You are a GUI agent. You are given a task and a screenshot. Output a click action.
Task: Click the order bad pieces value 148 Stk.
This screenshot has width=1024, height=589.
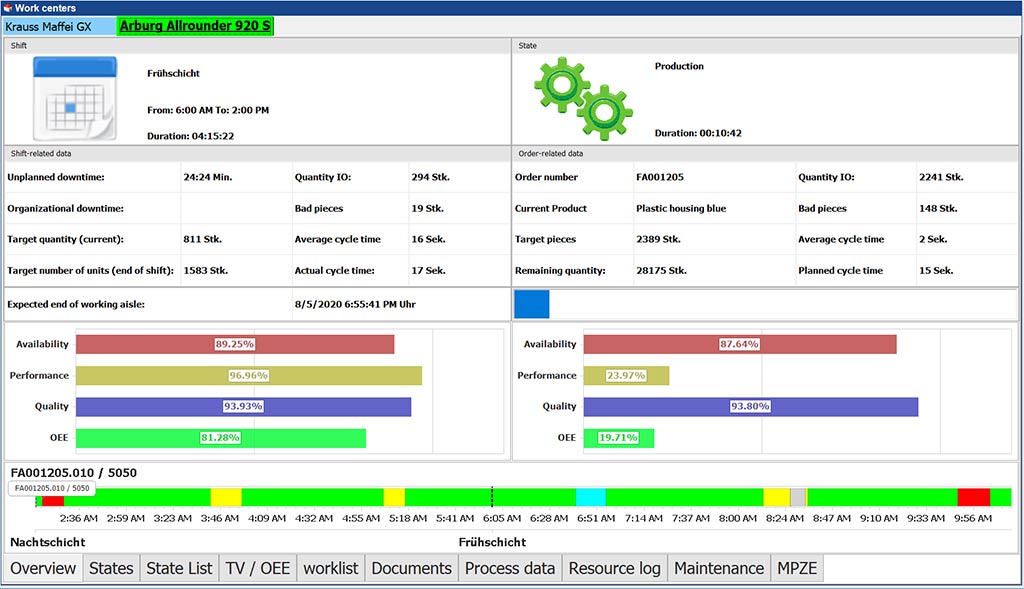[x=938, y=208]
